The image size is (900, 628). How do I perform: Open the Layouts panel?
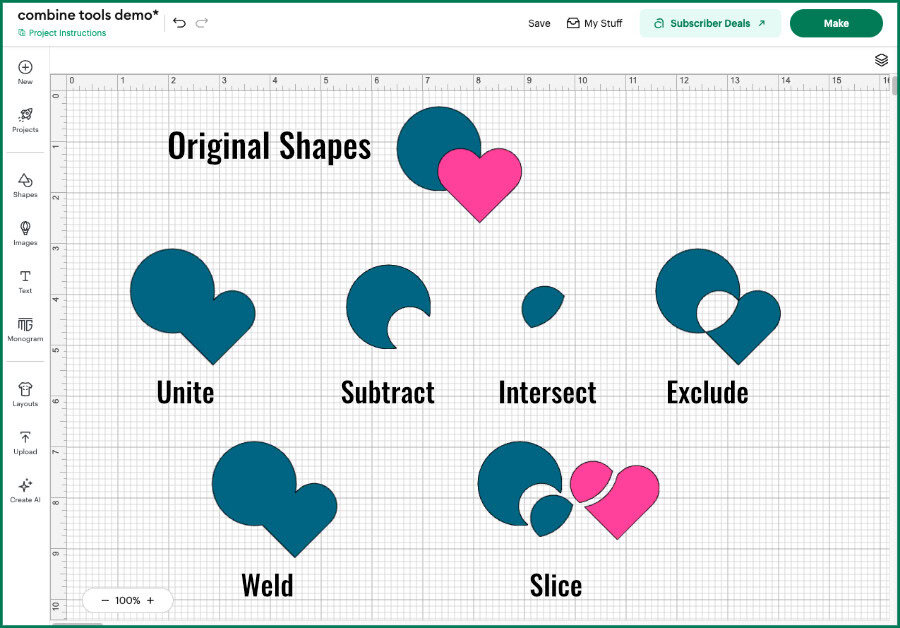tap(25, 394)
